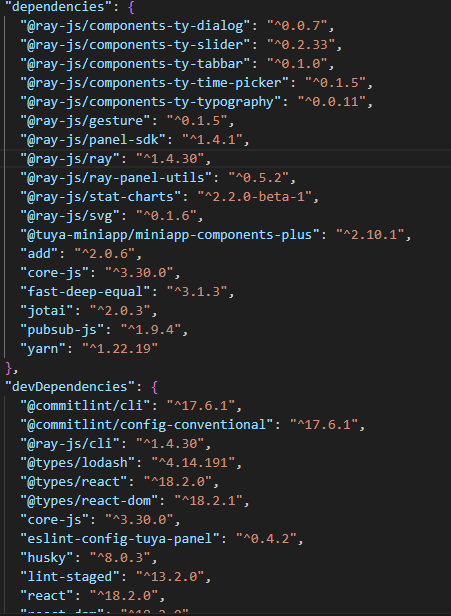Viewport: 451px width, 616px height.
Task: Click the opening brace after "dependencies"
Action: [x=131, y=7]
